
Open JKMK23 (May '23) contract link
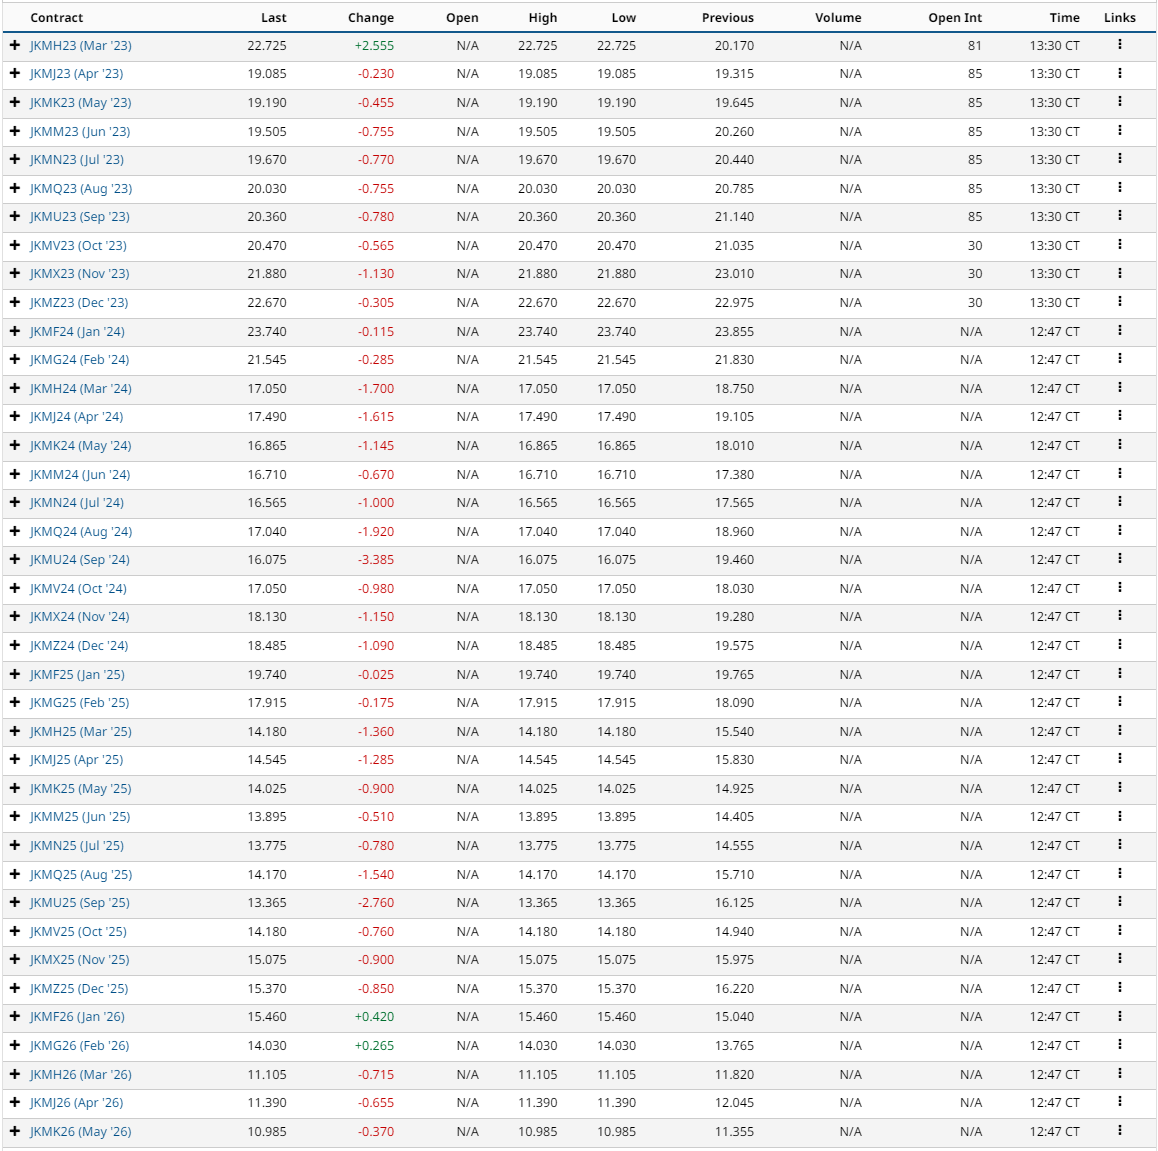click(80, 103)
